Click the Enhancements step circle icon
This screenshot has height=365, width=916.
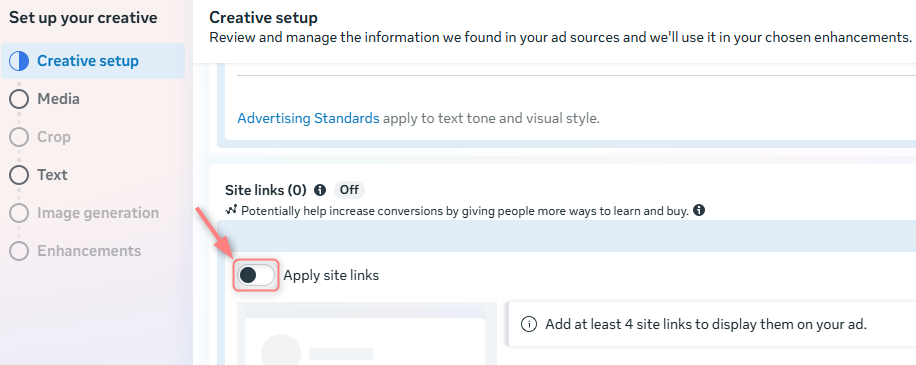19,251
